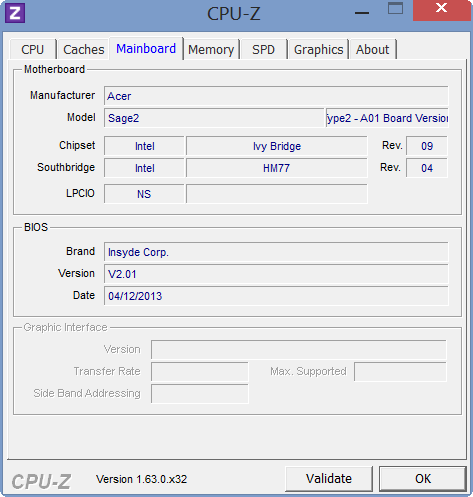
Task: Click the Max. Supported field
Action: [x=400, y=372]
